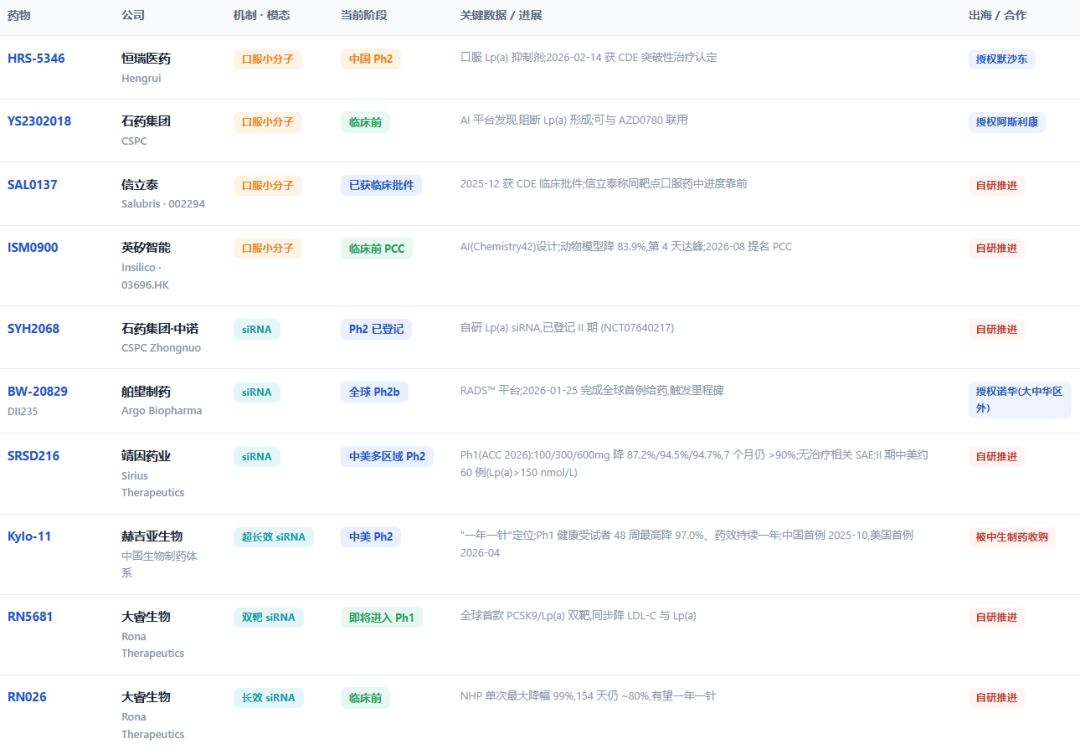
Task: Click siRNA tag in SRSD216 row
Action: 256,456
